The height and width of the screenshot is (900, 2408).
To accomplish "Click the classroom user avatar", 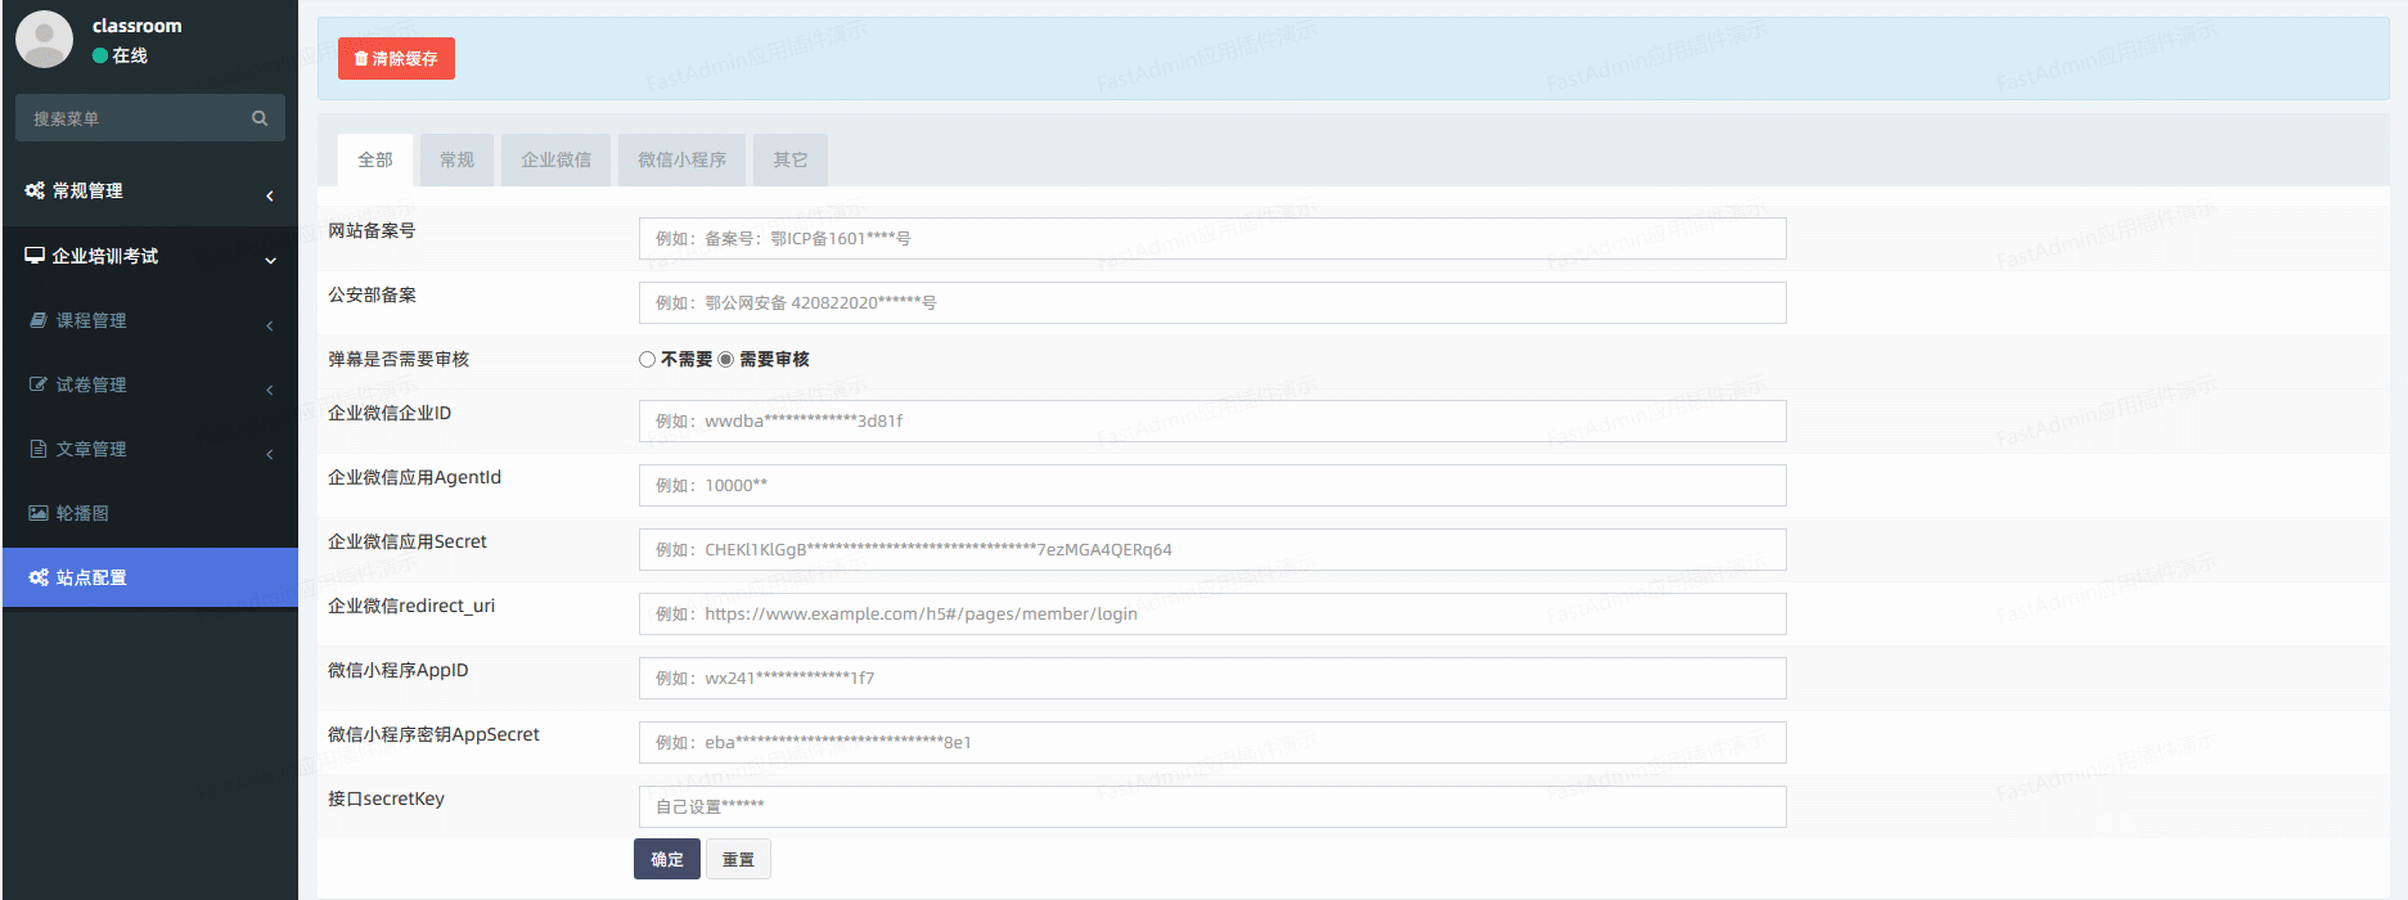I will tap(45, 39).
